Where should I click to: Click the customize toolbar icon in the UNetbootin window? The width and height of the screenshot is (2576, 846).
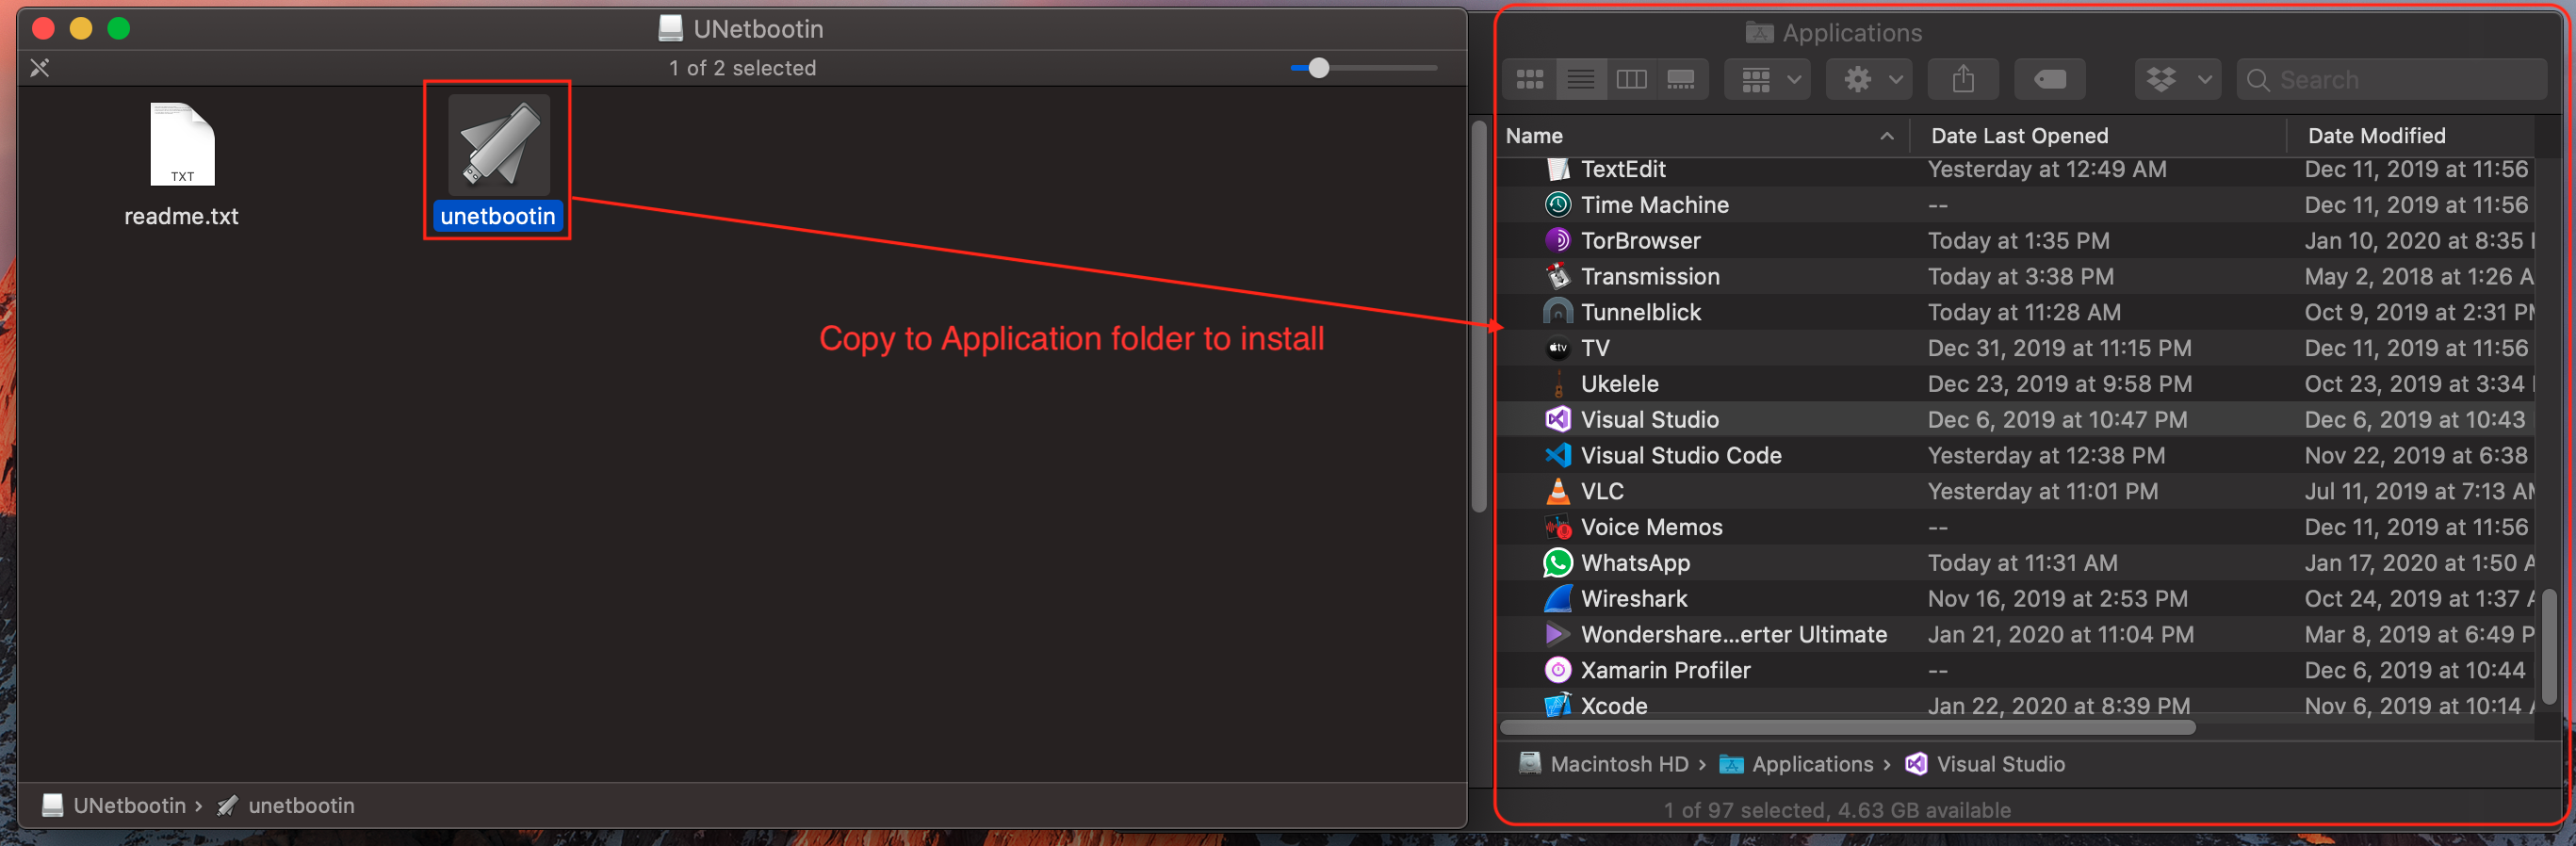[x=40, y=68]
